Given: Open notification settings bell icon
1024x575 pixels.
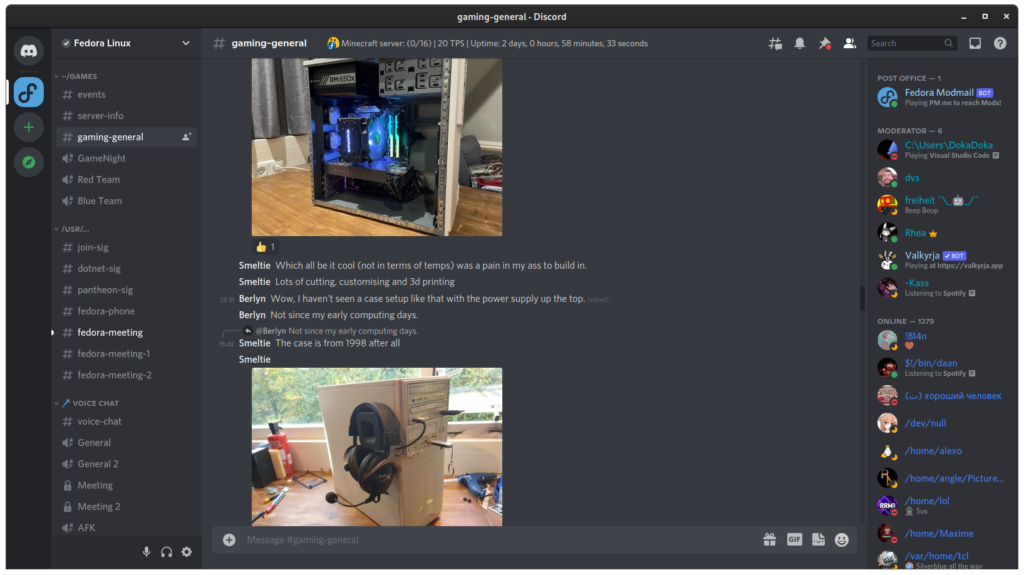Looking at the screenshot, I should tap(799, 44).
